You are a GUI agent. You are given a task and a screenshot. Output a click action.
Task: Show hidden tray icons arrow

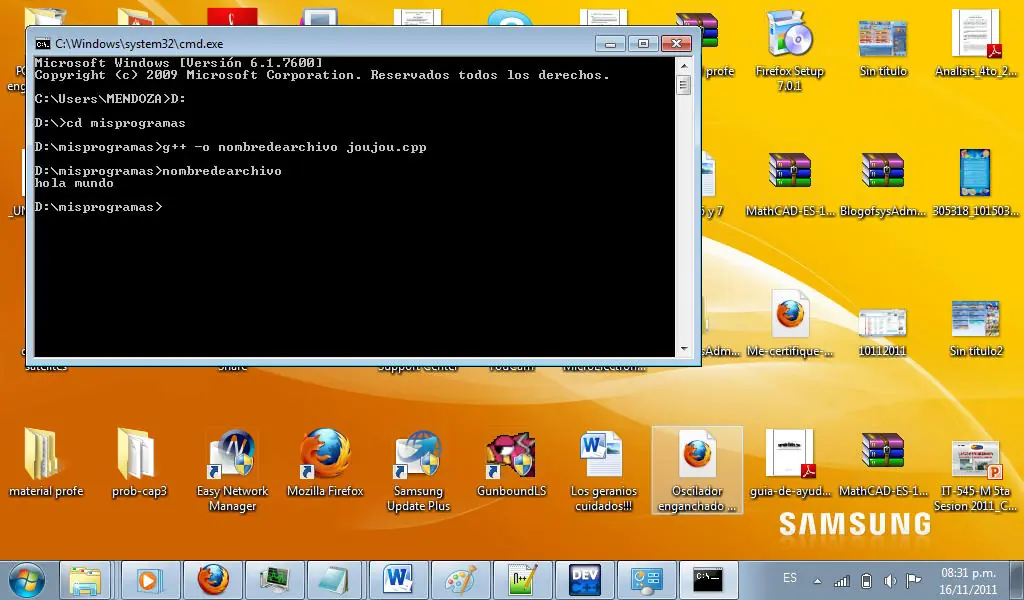coord(817,580)
